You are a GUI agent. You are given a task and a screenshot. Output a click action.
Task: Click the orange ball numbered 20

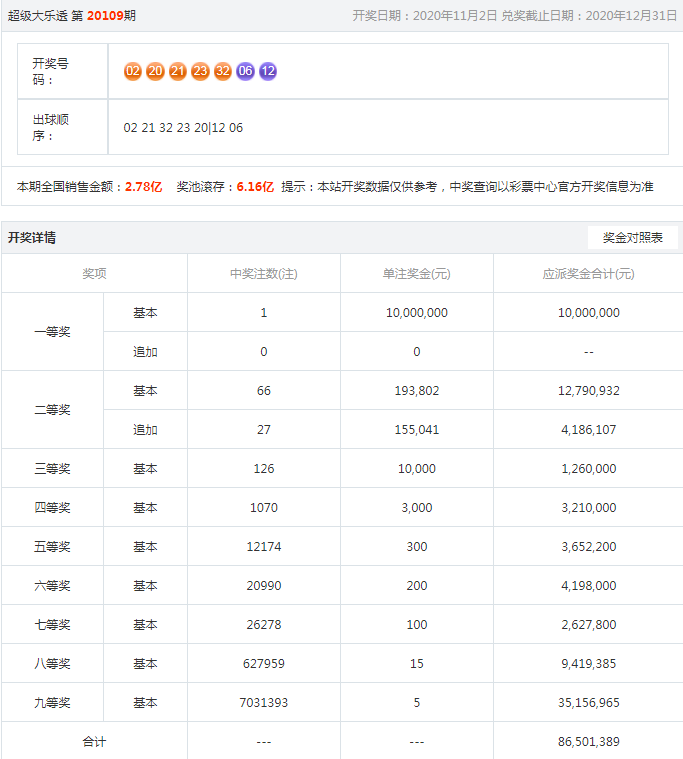tap(155, 71)
